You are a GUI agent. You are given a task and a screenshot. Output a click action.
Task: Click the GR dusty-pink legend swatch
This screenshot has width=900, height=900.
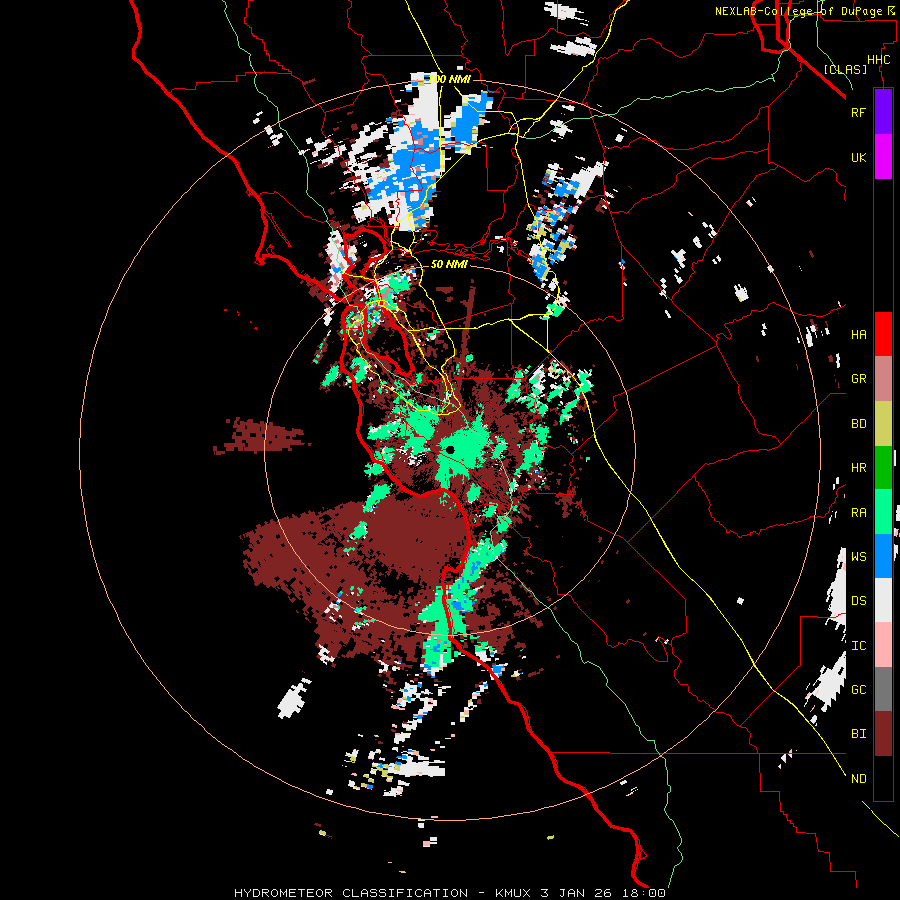883,379
